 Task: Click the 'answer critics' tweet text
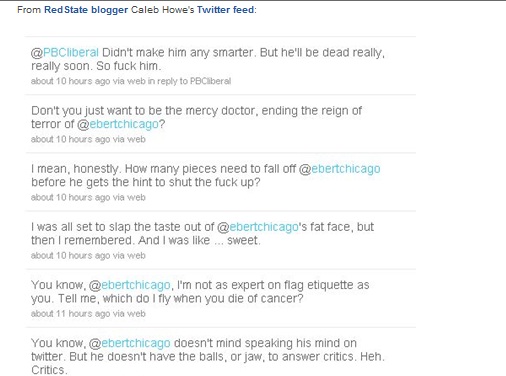pyautogui.click(x=208, y=356)
